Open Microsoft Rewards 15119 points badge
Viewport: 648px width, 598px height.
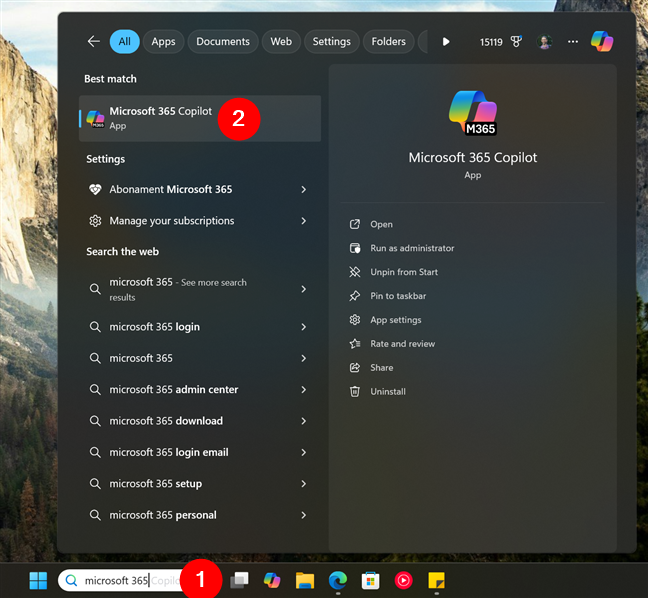pyautogui.click(x=500, y=42)
